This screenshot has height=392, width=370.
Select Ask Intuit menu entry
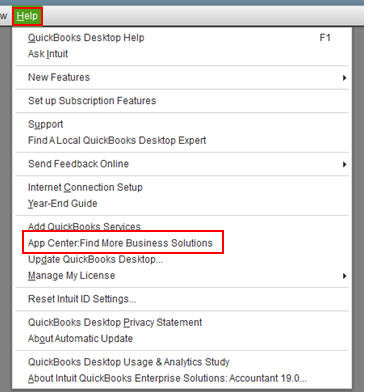click(x=182, y=54)
